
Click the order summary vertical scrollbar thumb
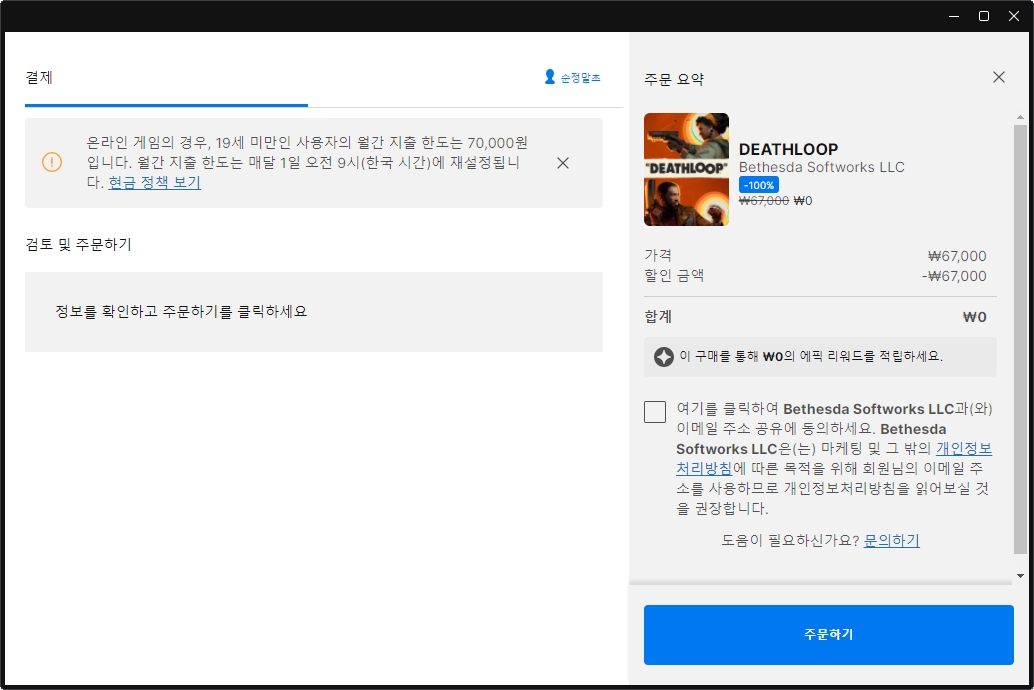[1020, 339]
